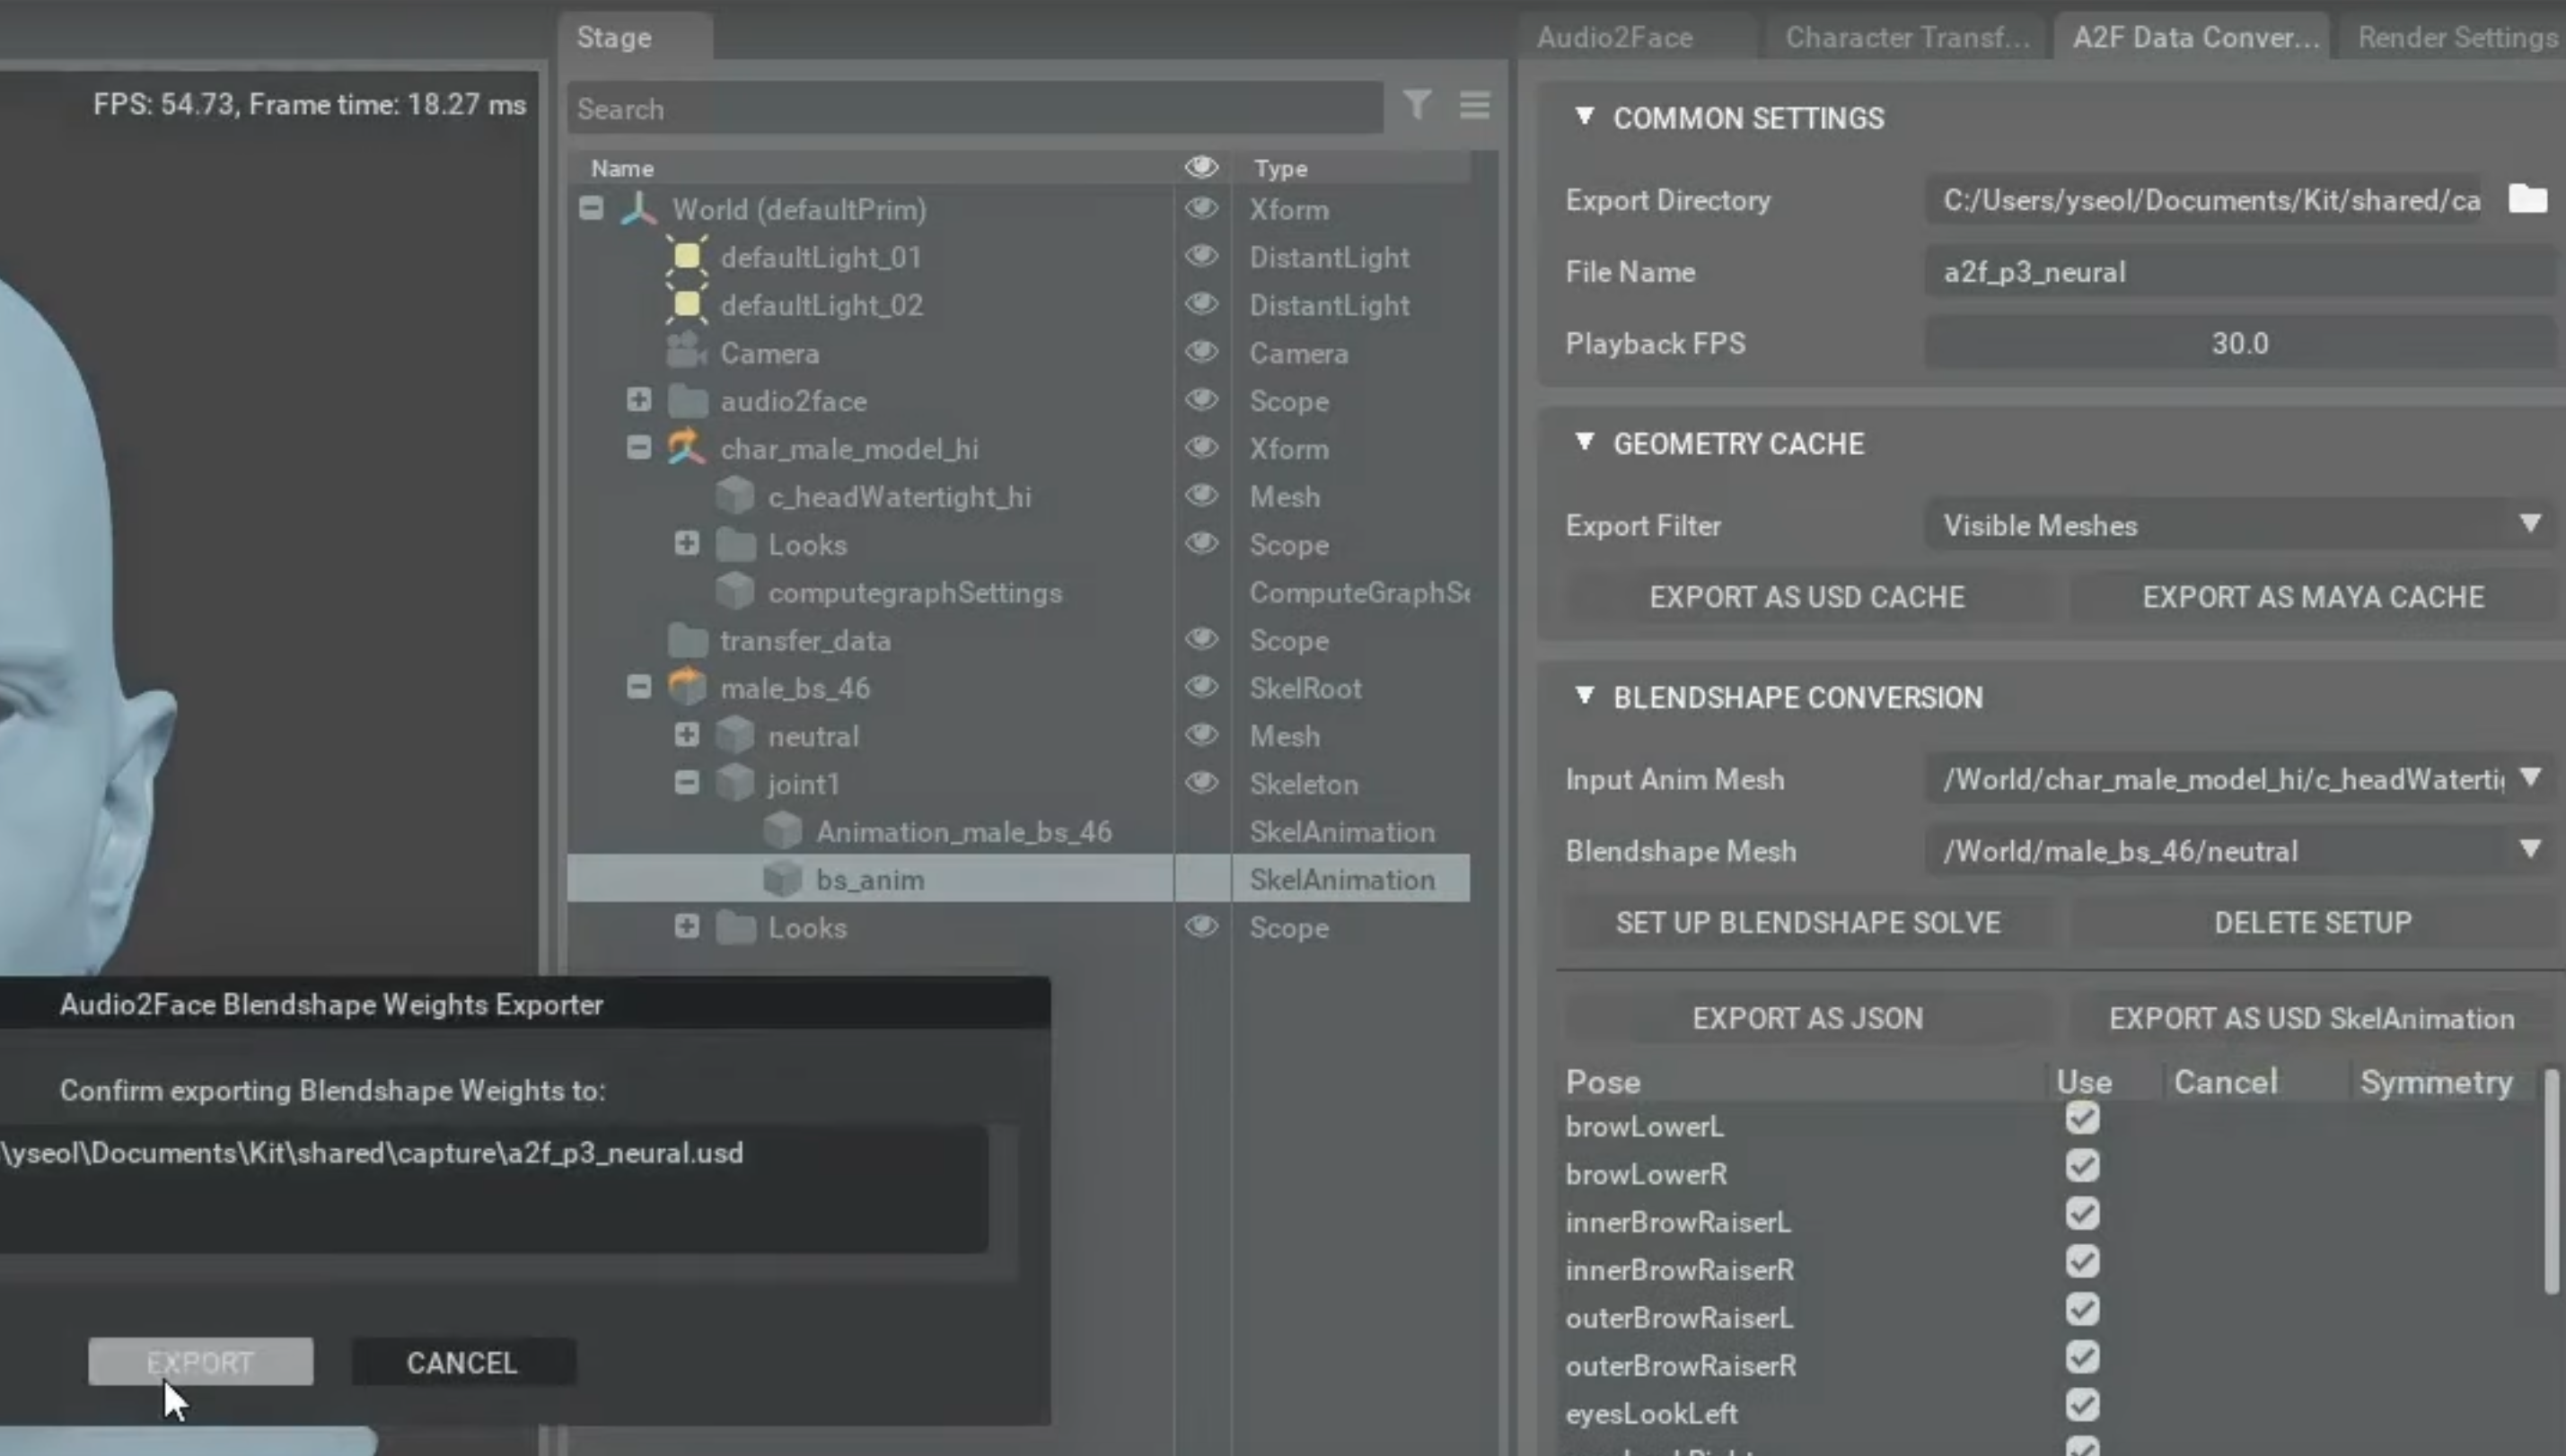Toggle the innerBrowRaiserR Use checkbox
The width and height of the screenshot is (2566, 1456).
pos(2082,1262)
